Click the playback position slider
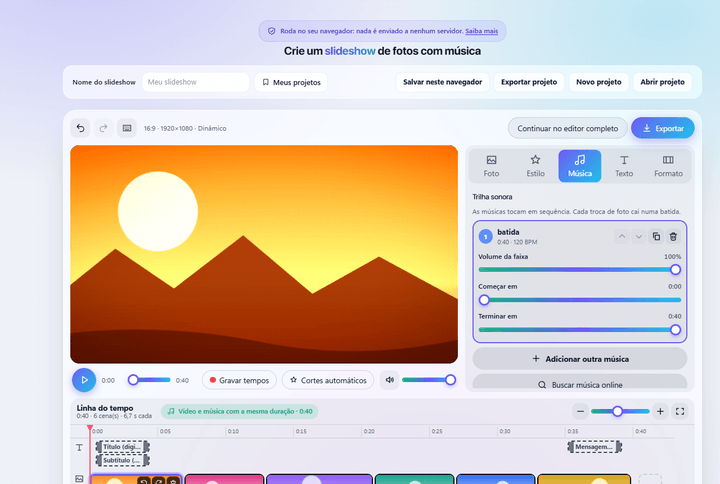 (x=150, y=380)
